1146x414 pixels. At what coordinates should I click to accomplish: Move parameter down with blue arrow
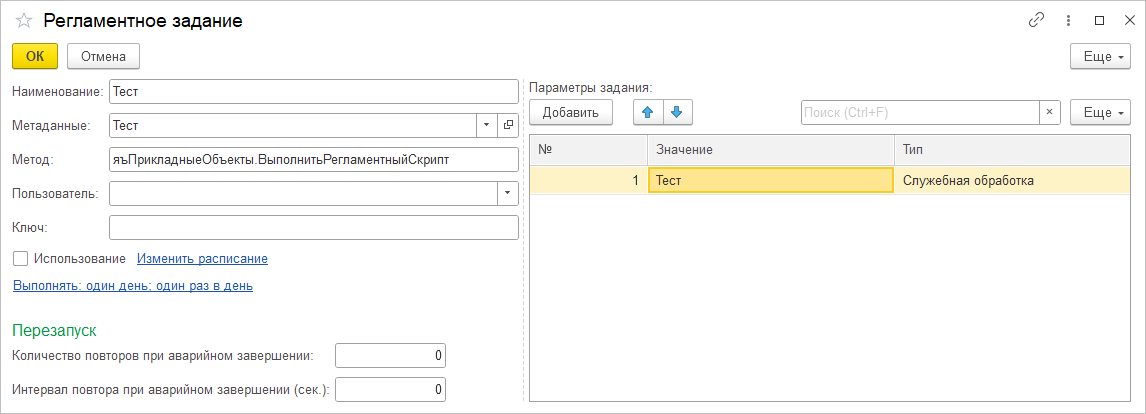676,112
